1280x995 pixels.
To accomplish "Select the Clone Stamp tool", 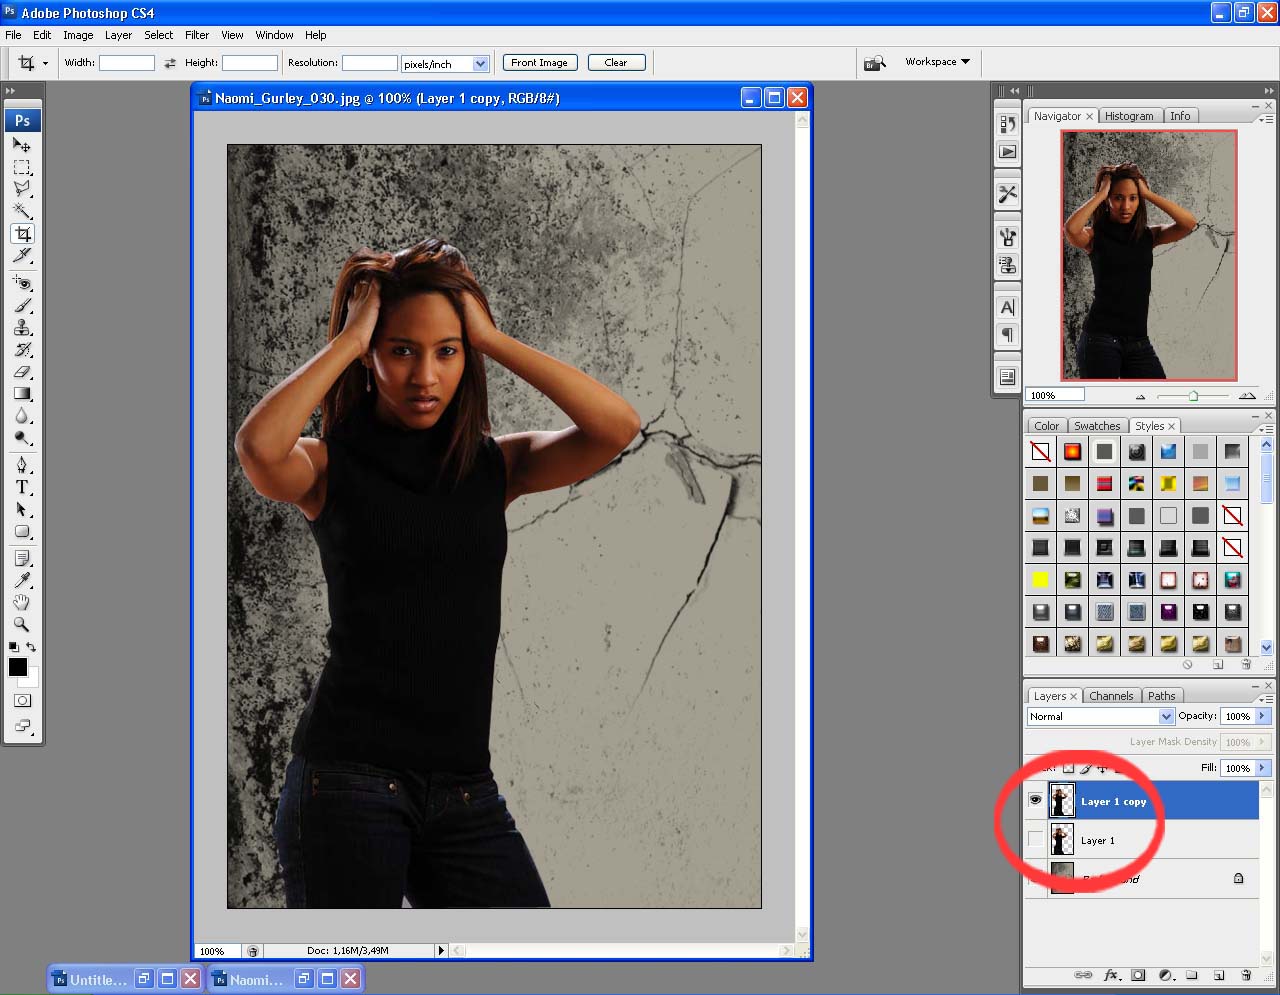I will (22, 328).
